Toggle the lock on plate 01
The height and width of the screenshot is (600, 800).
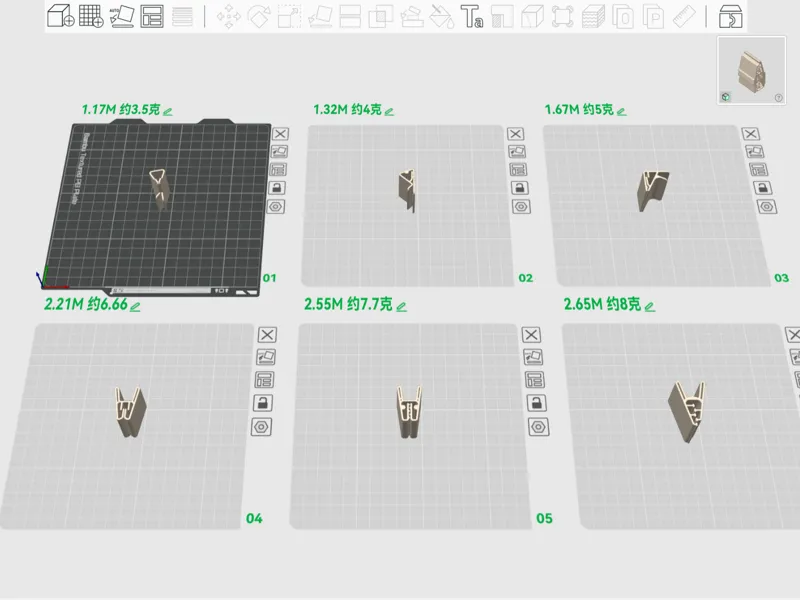(x=277, y=188)
